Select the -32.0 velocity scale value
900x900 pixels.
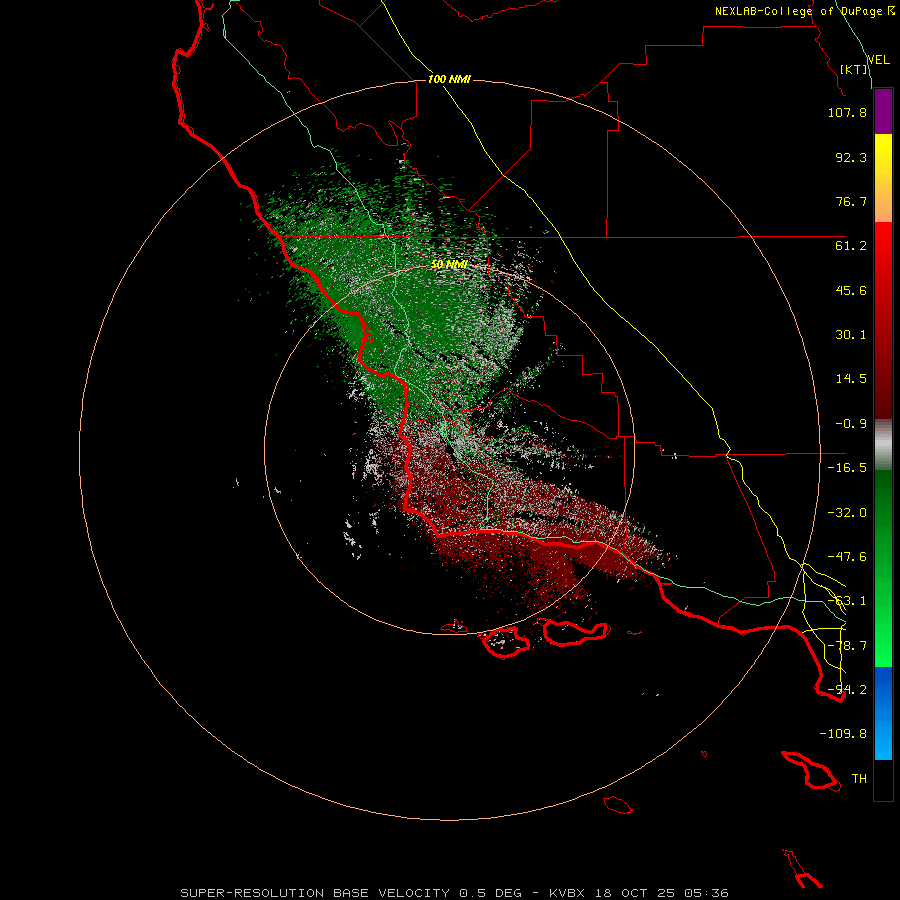click(847, 513)
